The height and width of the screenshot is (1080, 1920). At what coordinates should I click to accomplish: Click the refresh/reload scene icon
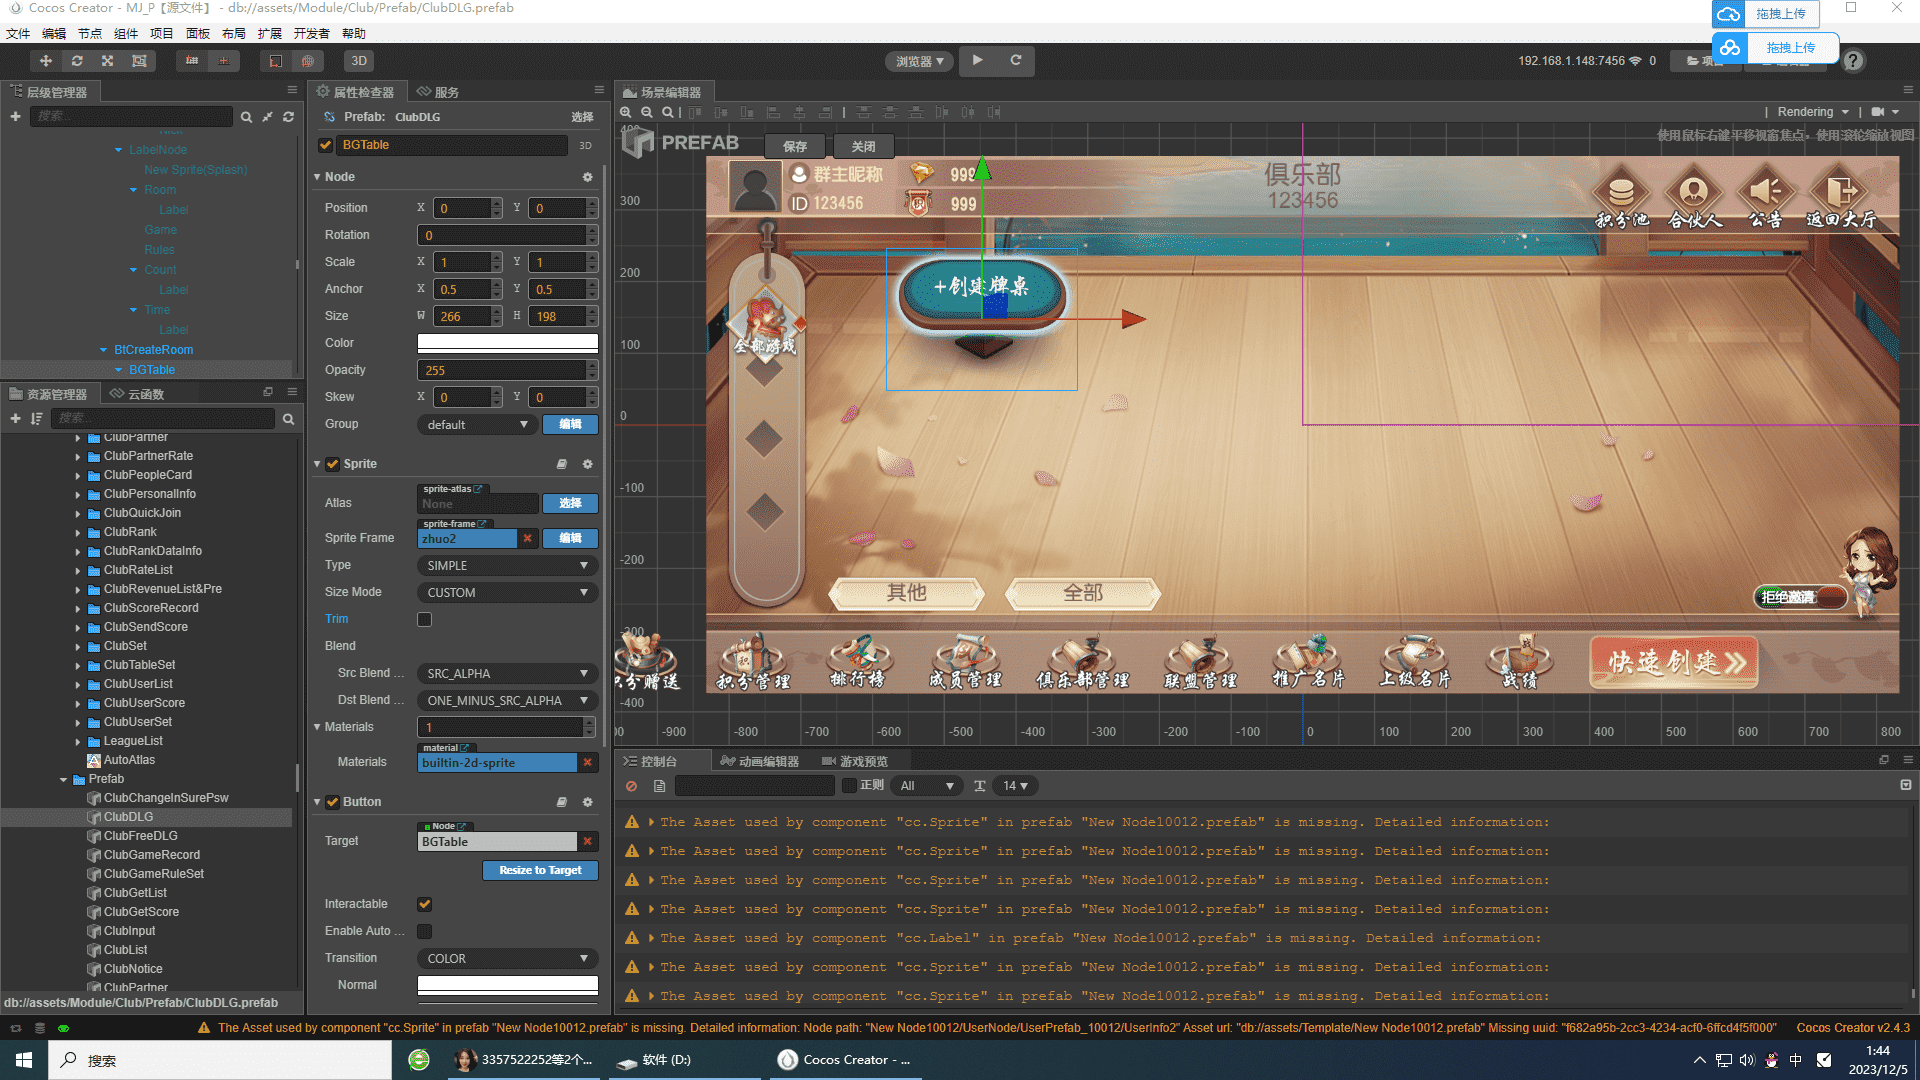[1014, 62]
